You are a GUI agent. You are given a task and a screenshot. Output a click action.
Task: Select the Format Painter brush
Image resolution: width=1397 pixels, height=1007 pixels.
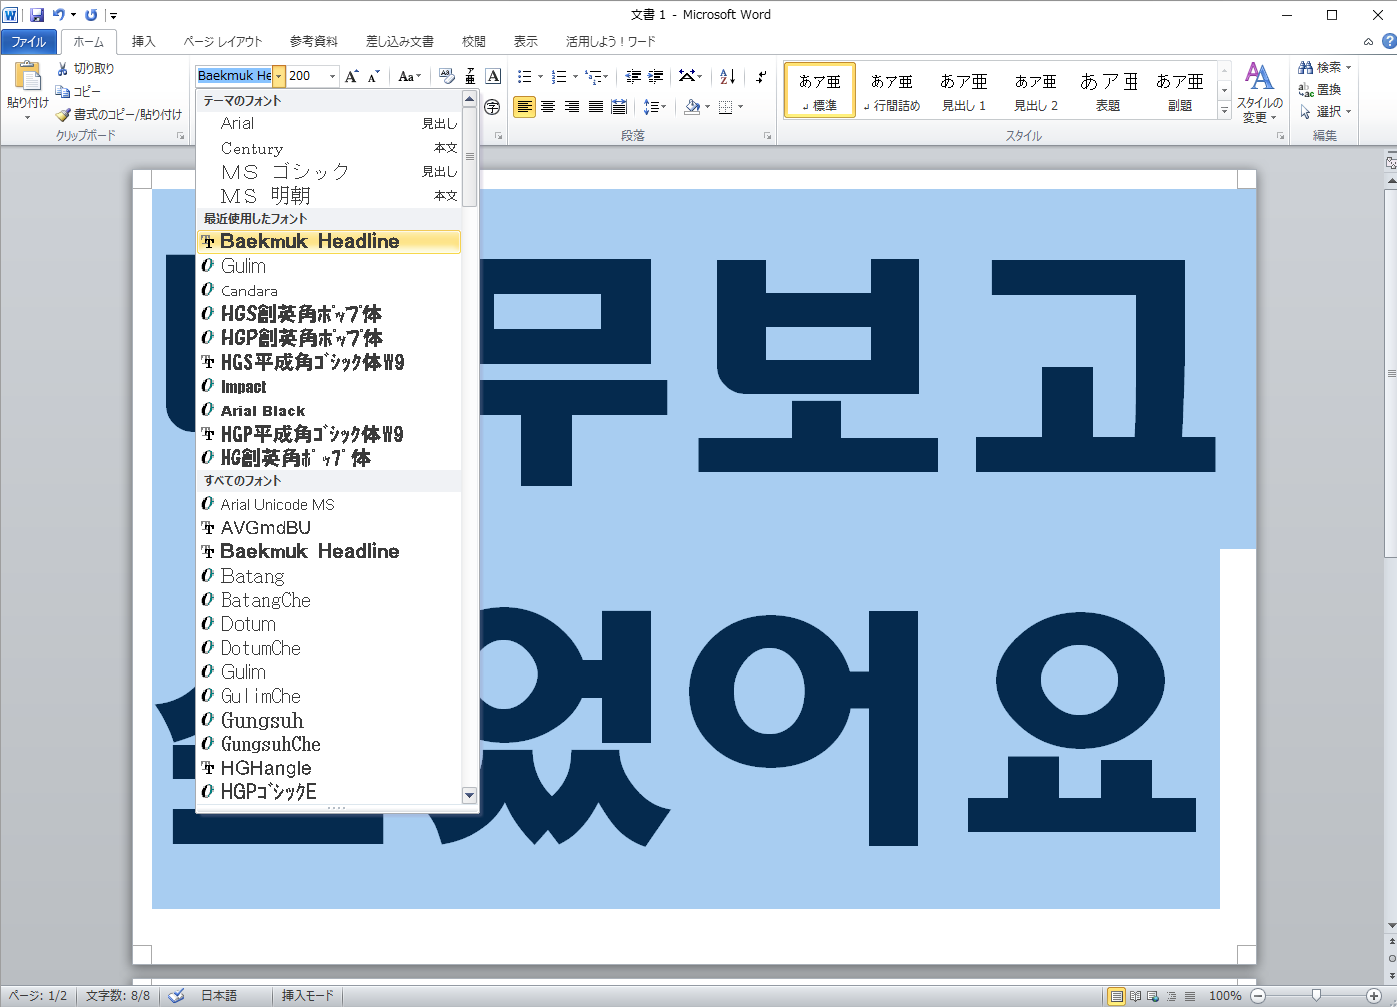coord(119,114)
